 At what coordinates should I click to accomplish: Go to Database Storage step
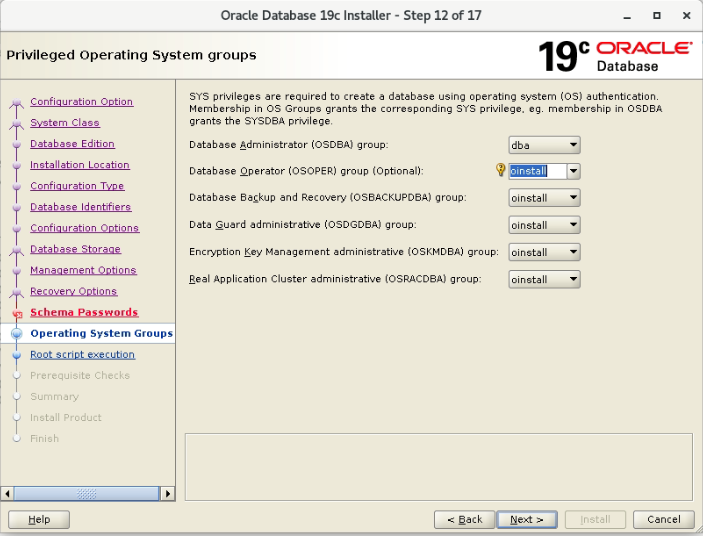click(x=75, y=249)
